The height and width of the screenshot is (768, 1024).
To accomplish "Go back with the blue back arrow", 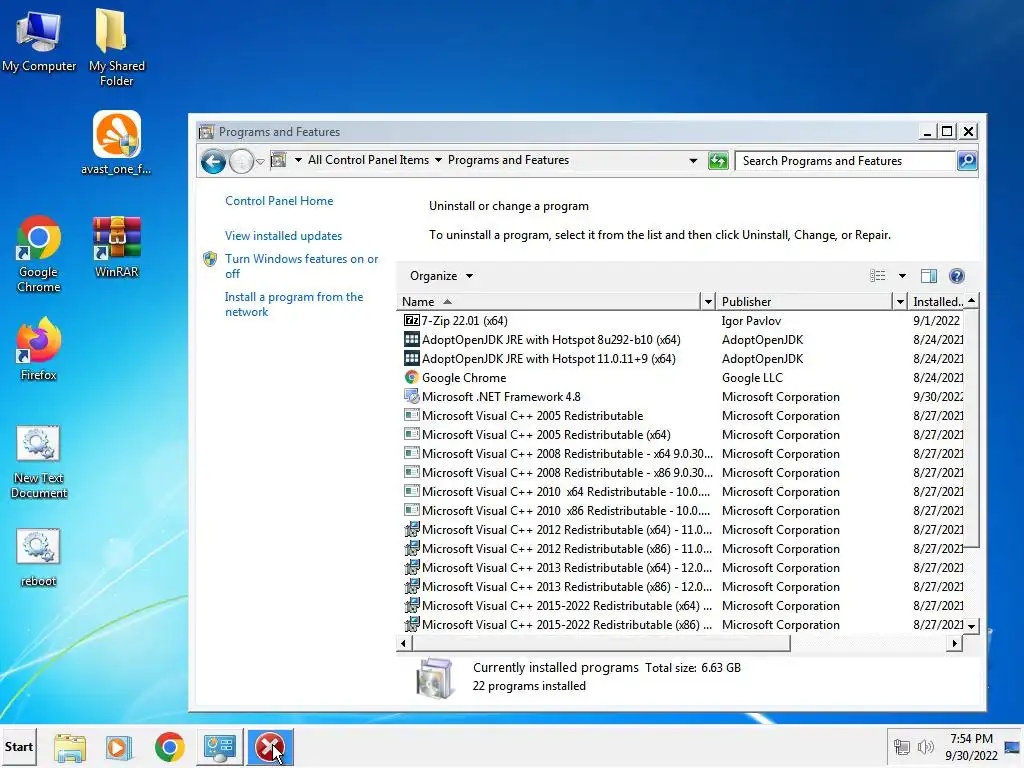I will 213,161.
